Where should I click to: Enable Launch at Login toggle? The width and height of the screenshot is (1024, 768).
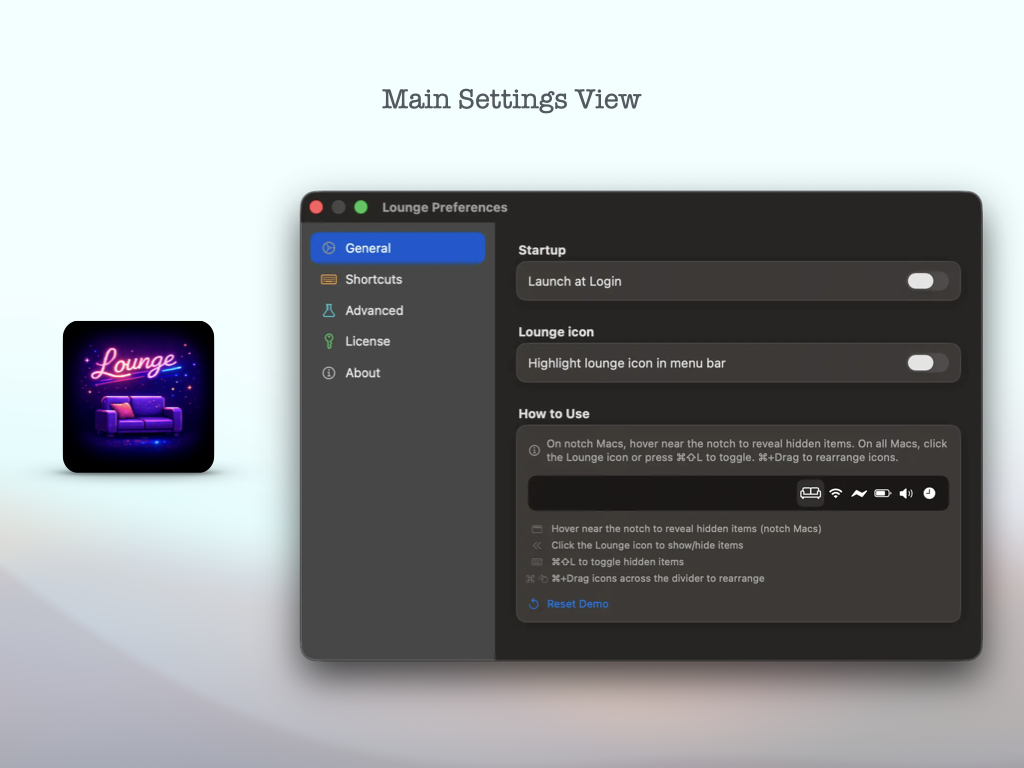coord(927,281)
